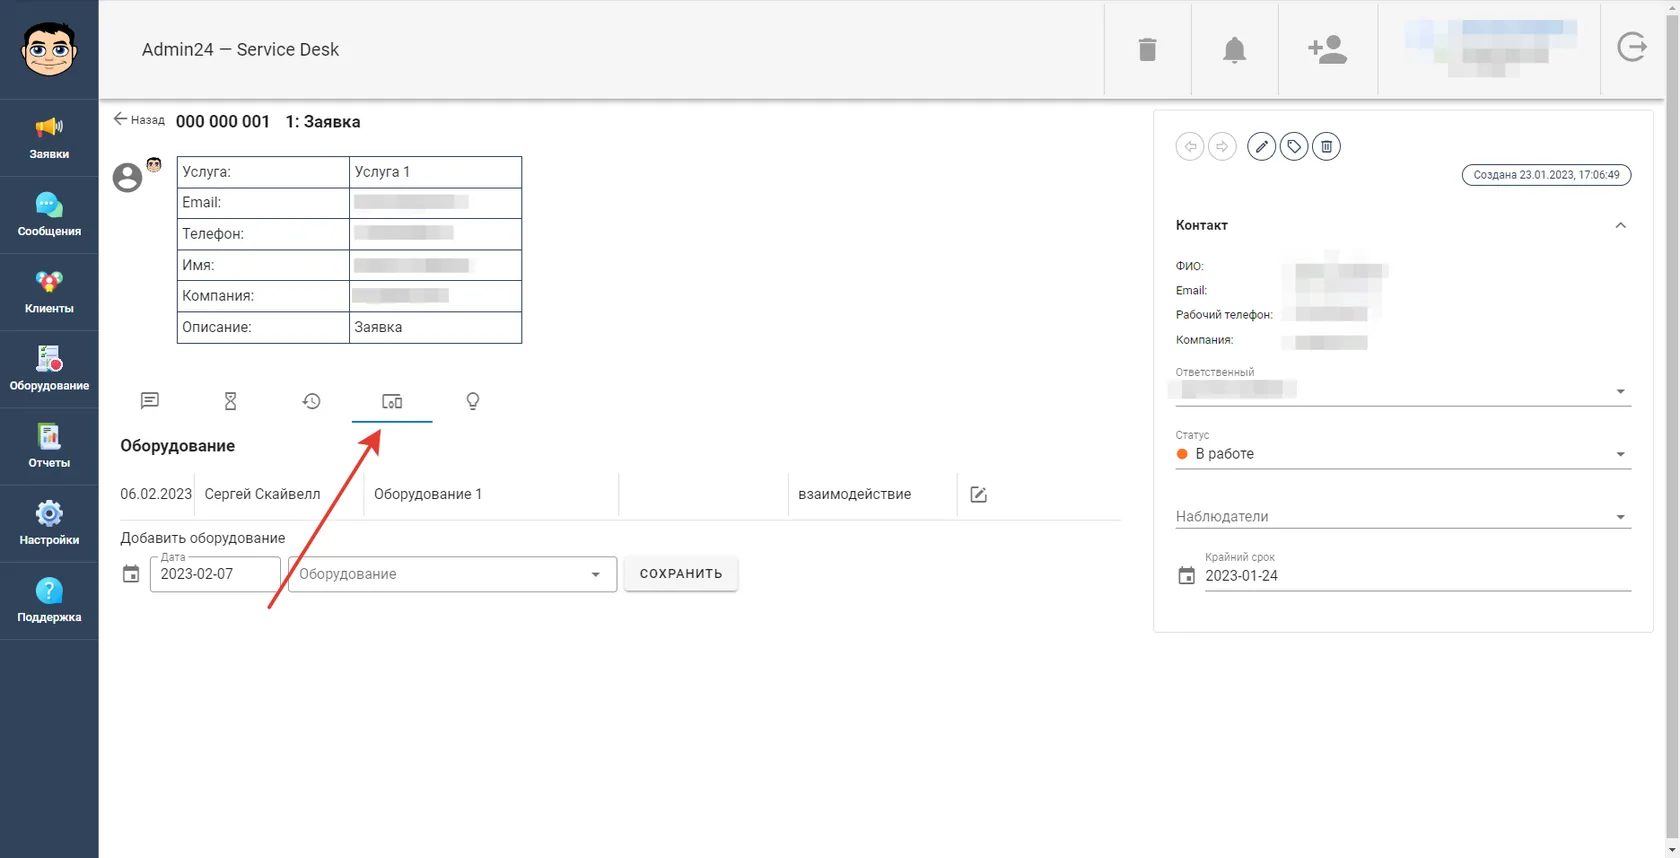Viewport: 1680px width, 858px height.
Task: Open the Заявки section in sidebar
Action: pyautogui.click(x=49, y=138)
